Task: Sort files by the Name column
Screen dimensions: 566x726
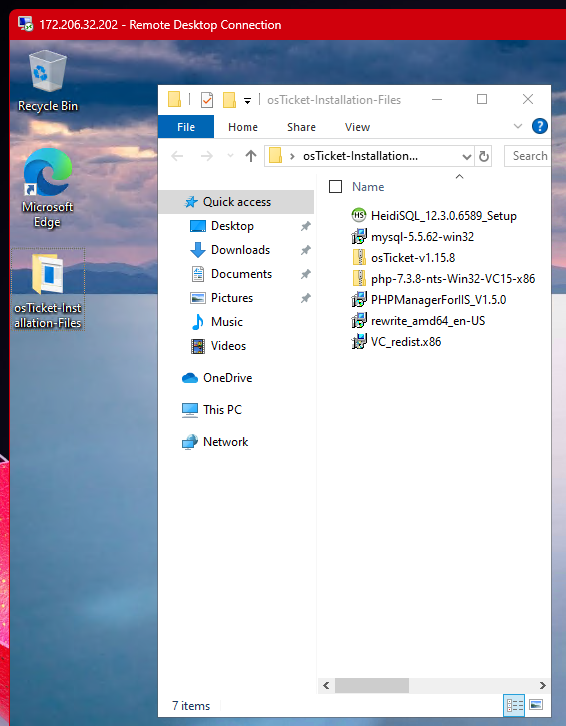Action: [x=368, y=187]
